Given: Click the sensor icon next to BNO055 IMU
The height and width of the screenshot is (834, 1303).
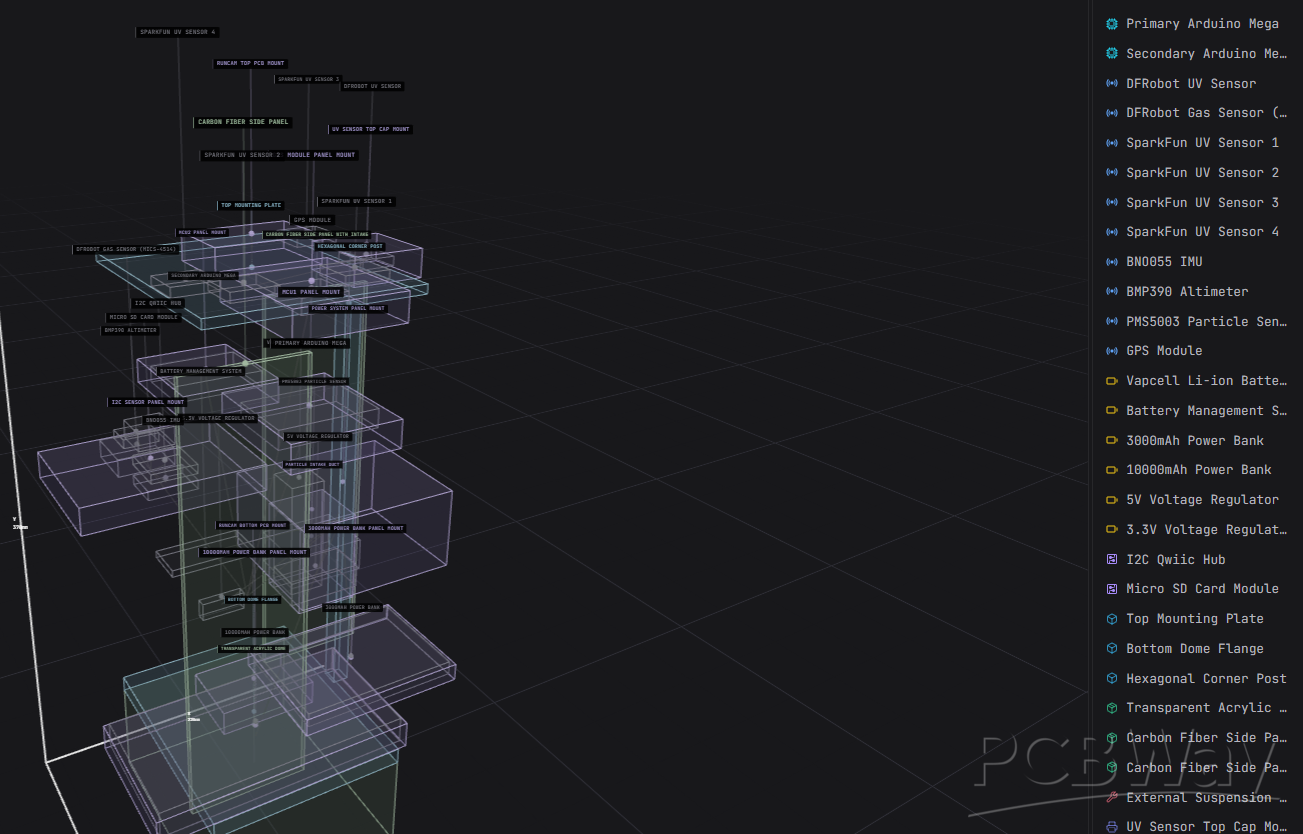Looking at the screenshot, I should coord(1111,262).
